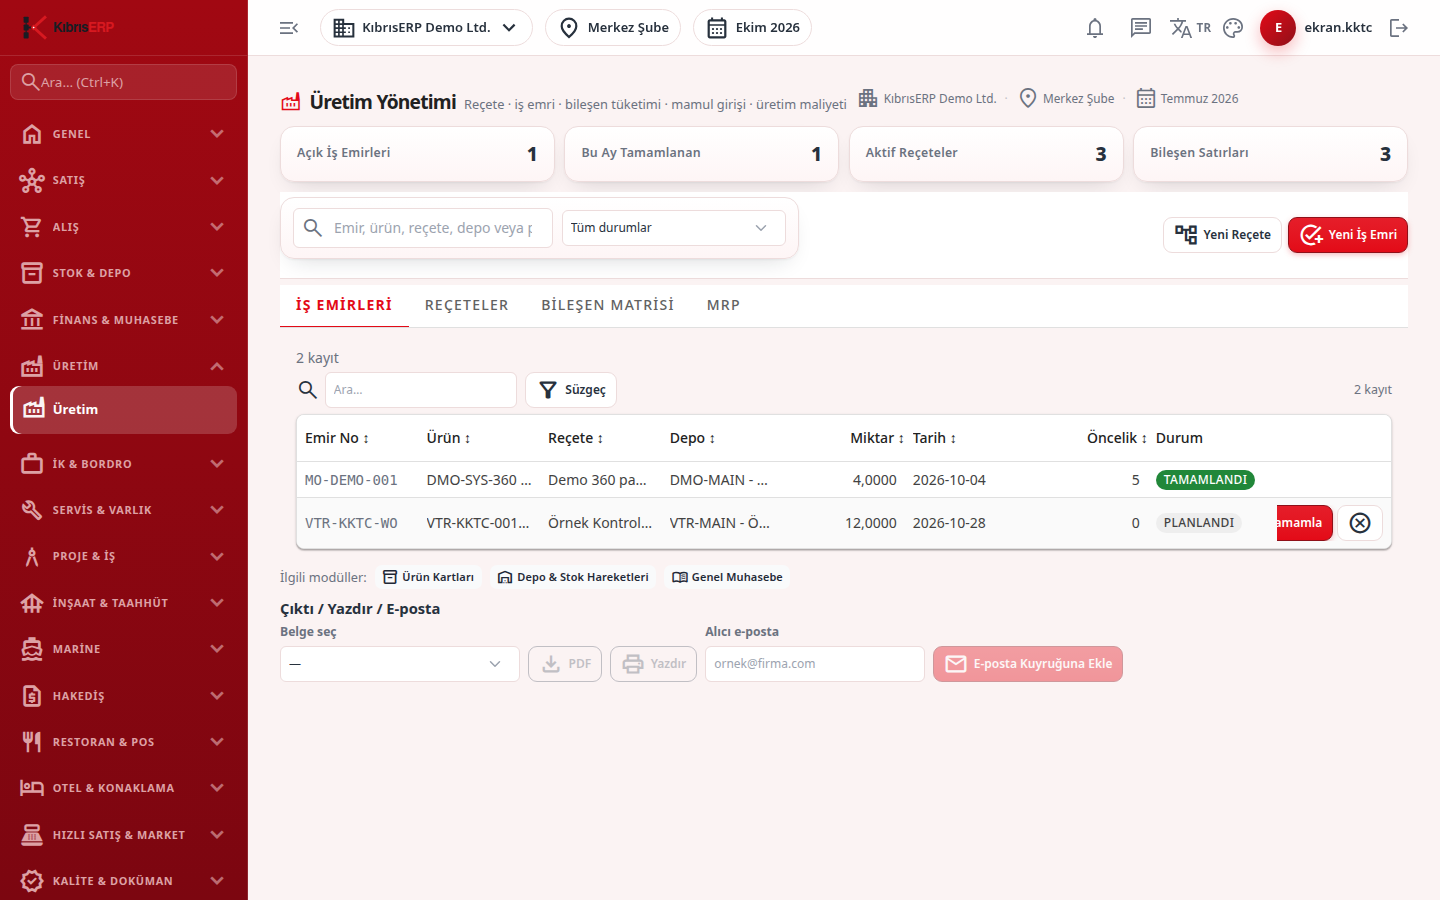Complete the planned VTR-KKTC-WO order

[1304, 523]
